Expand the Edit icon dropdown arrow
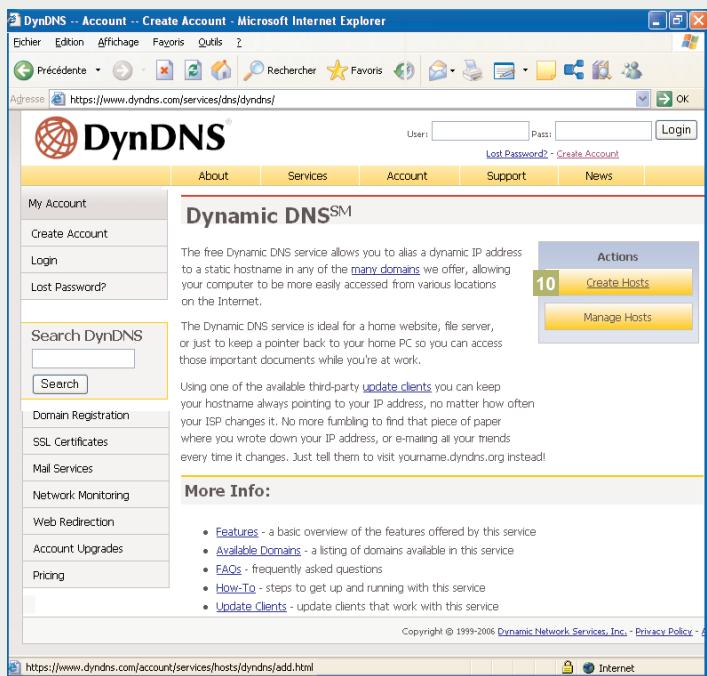707x676 pixels. (525, 70)
